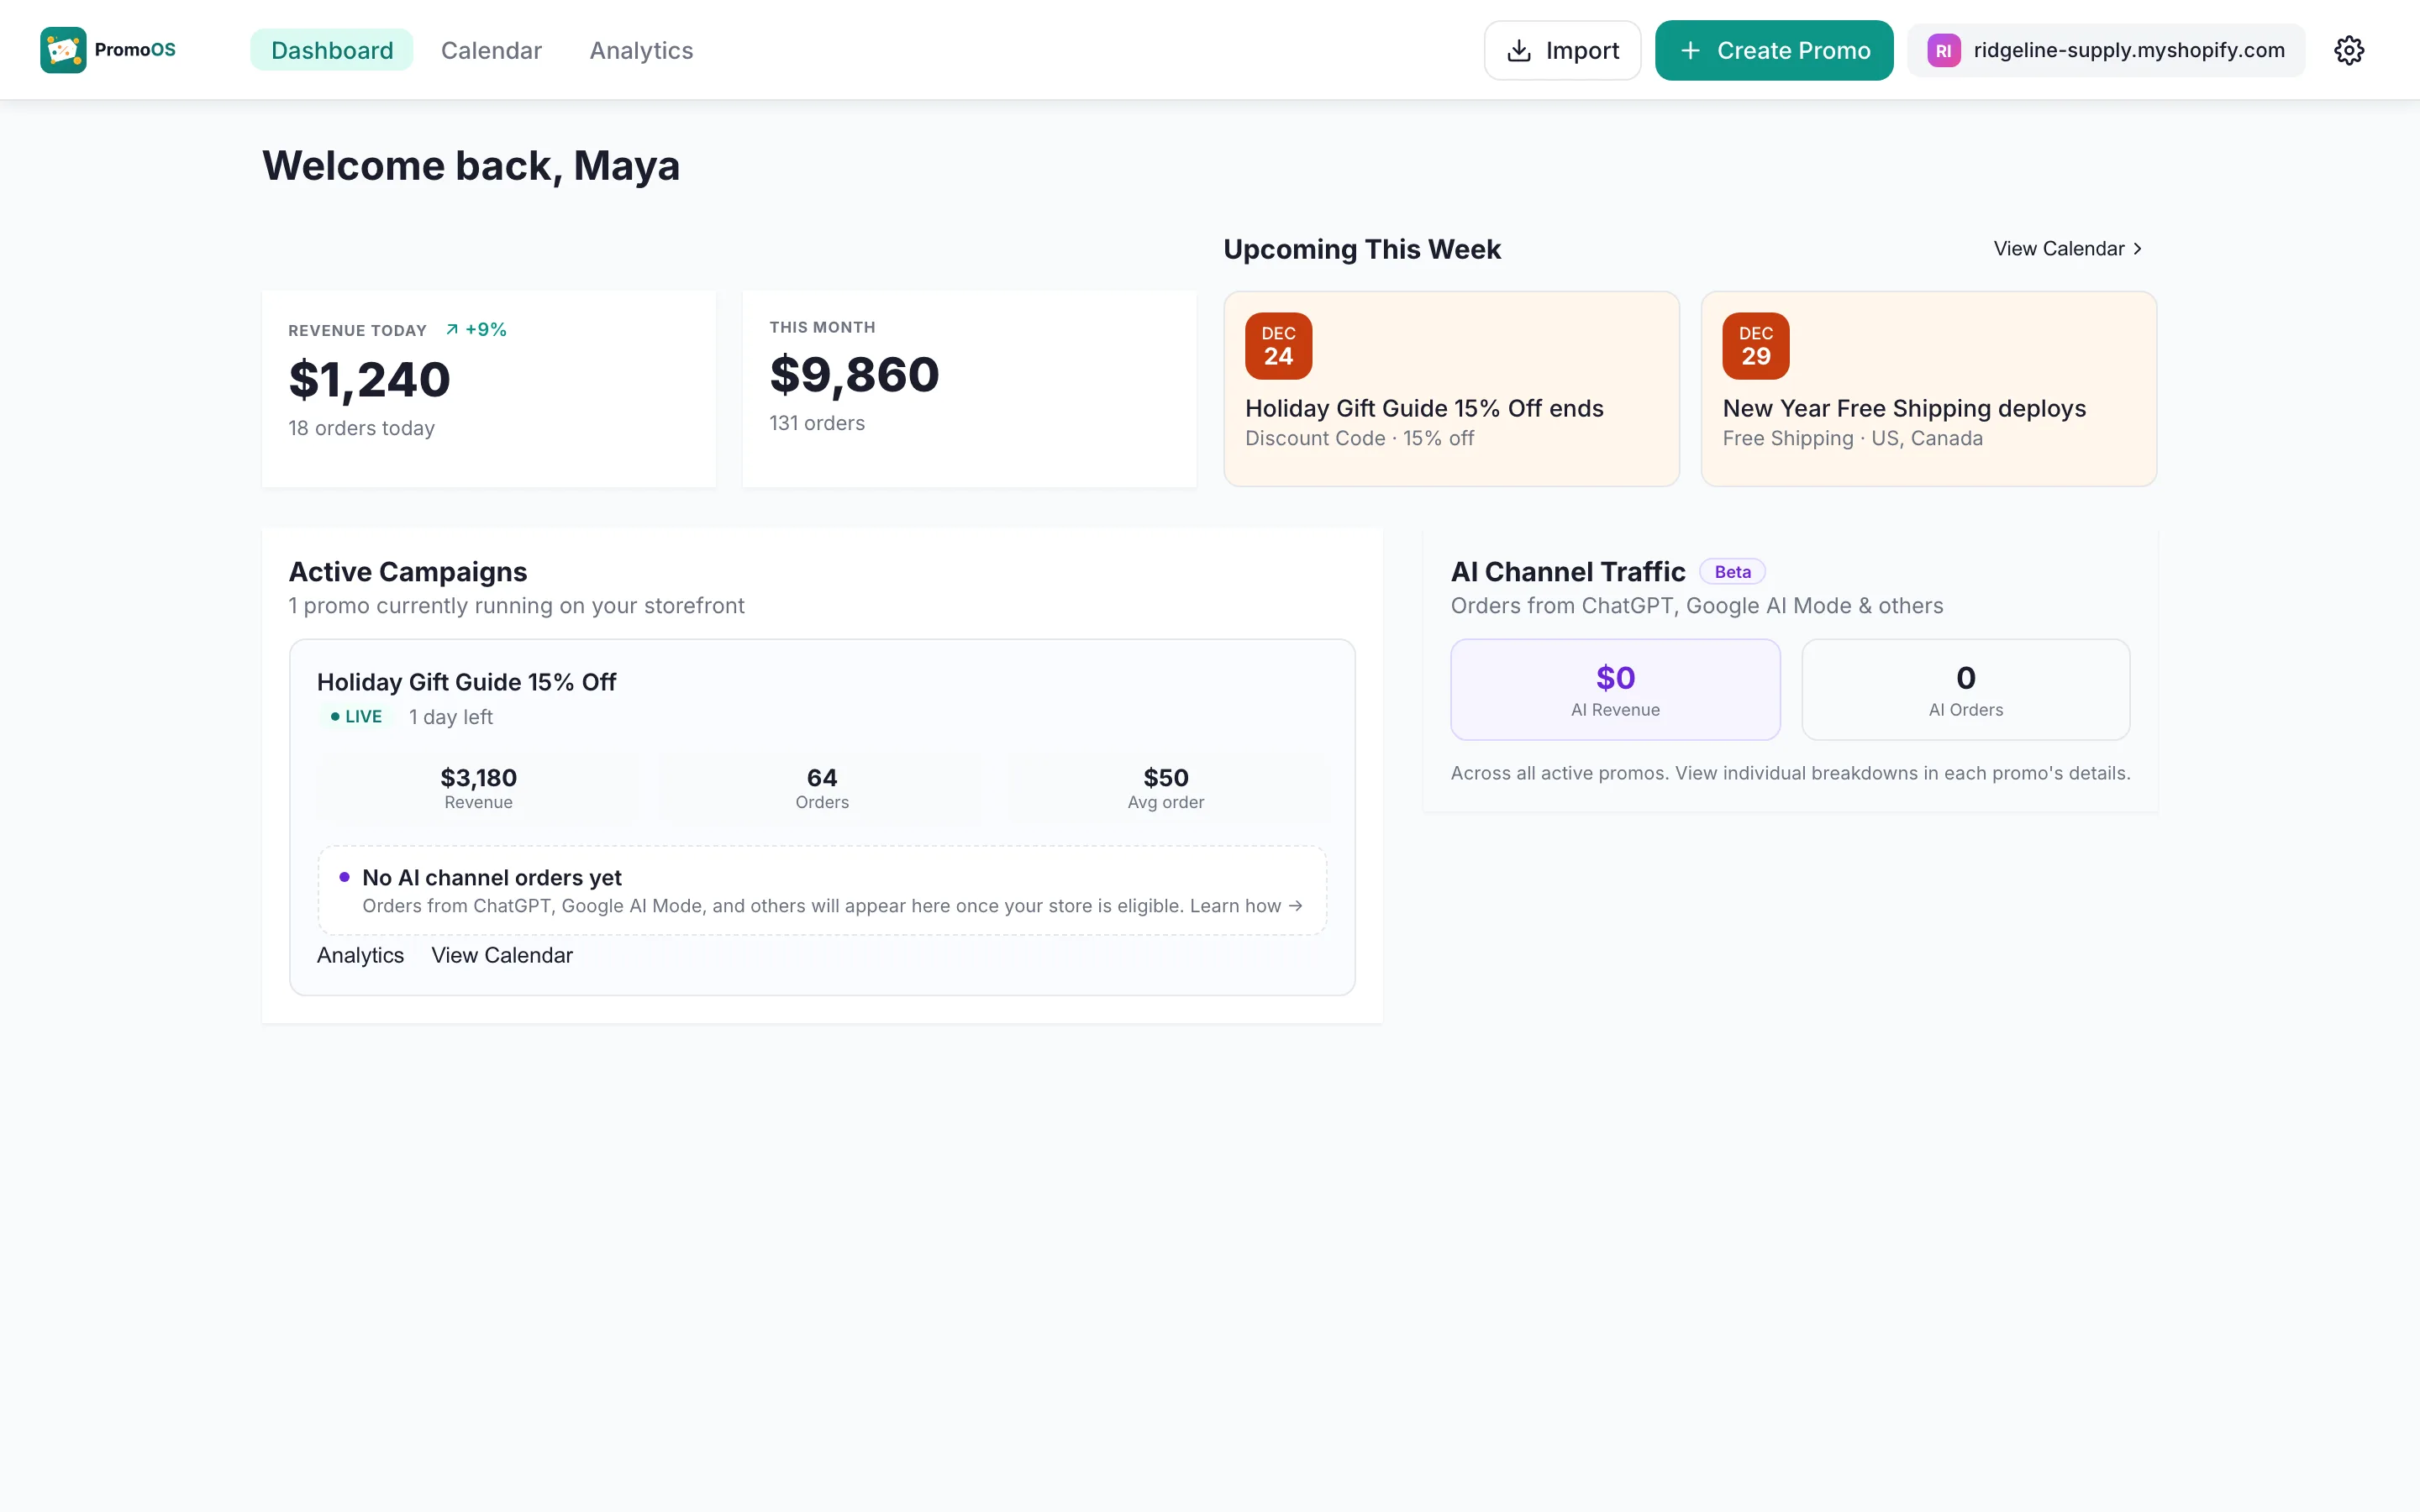Click the Beta badge
This screenshot has width=2420, height=1512.
[x=1732, y=572]
